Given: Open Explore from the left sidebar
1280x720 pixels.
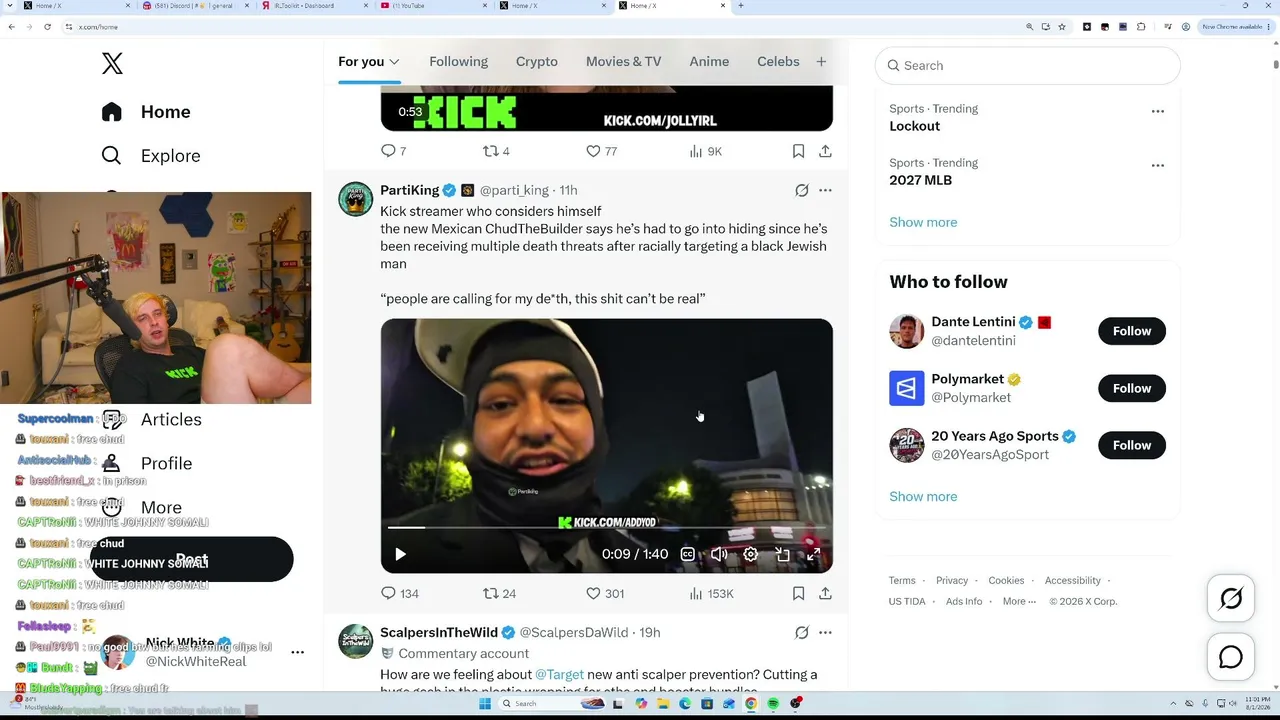Looking at the screenshot, I should point(151,156).
